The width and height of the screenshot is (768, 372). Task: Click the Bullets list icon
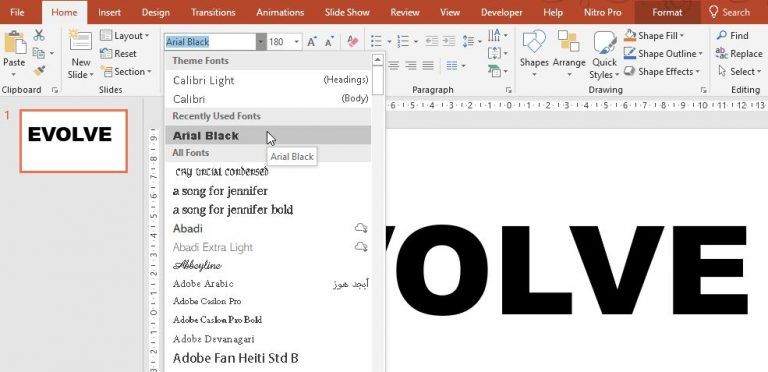(376, 42)
